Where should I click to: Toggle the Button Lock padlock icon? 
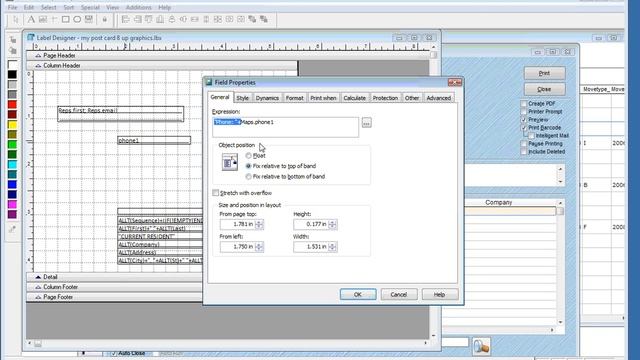click(104, 19)
